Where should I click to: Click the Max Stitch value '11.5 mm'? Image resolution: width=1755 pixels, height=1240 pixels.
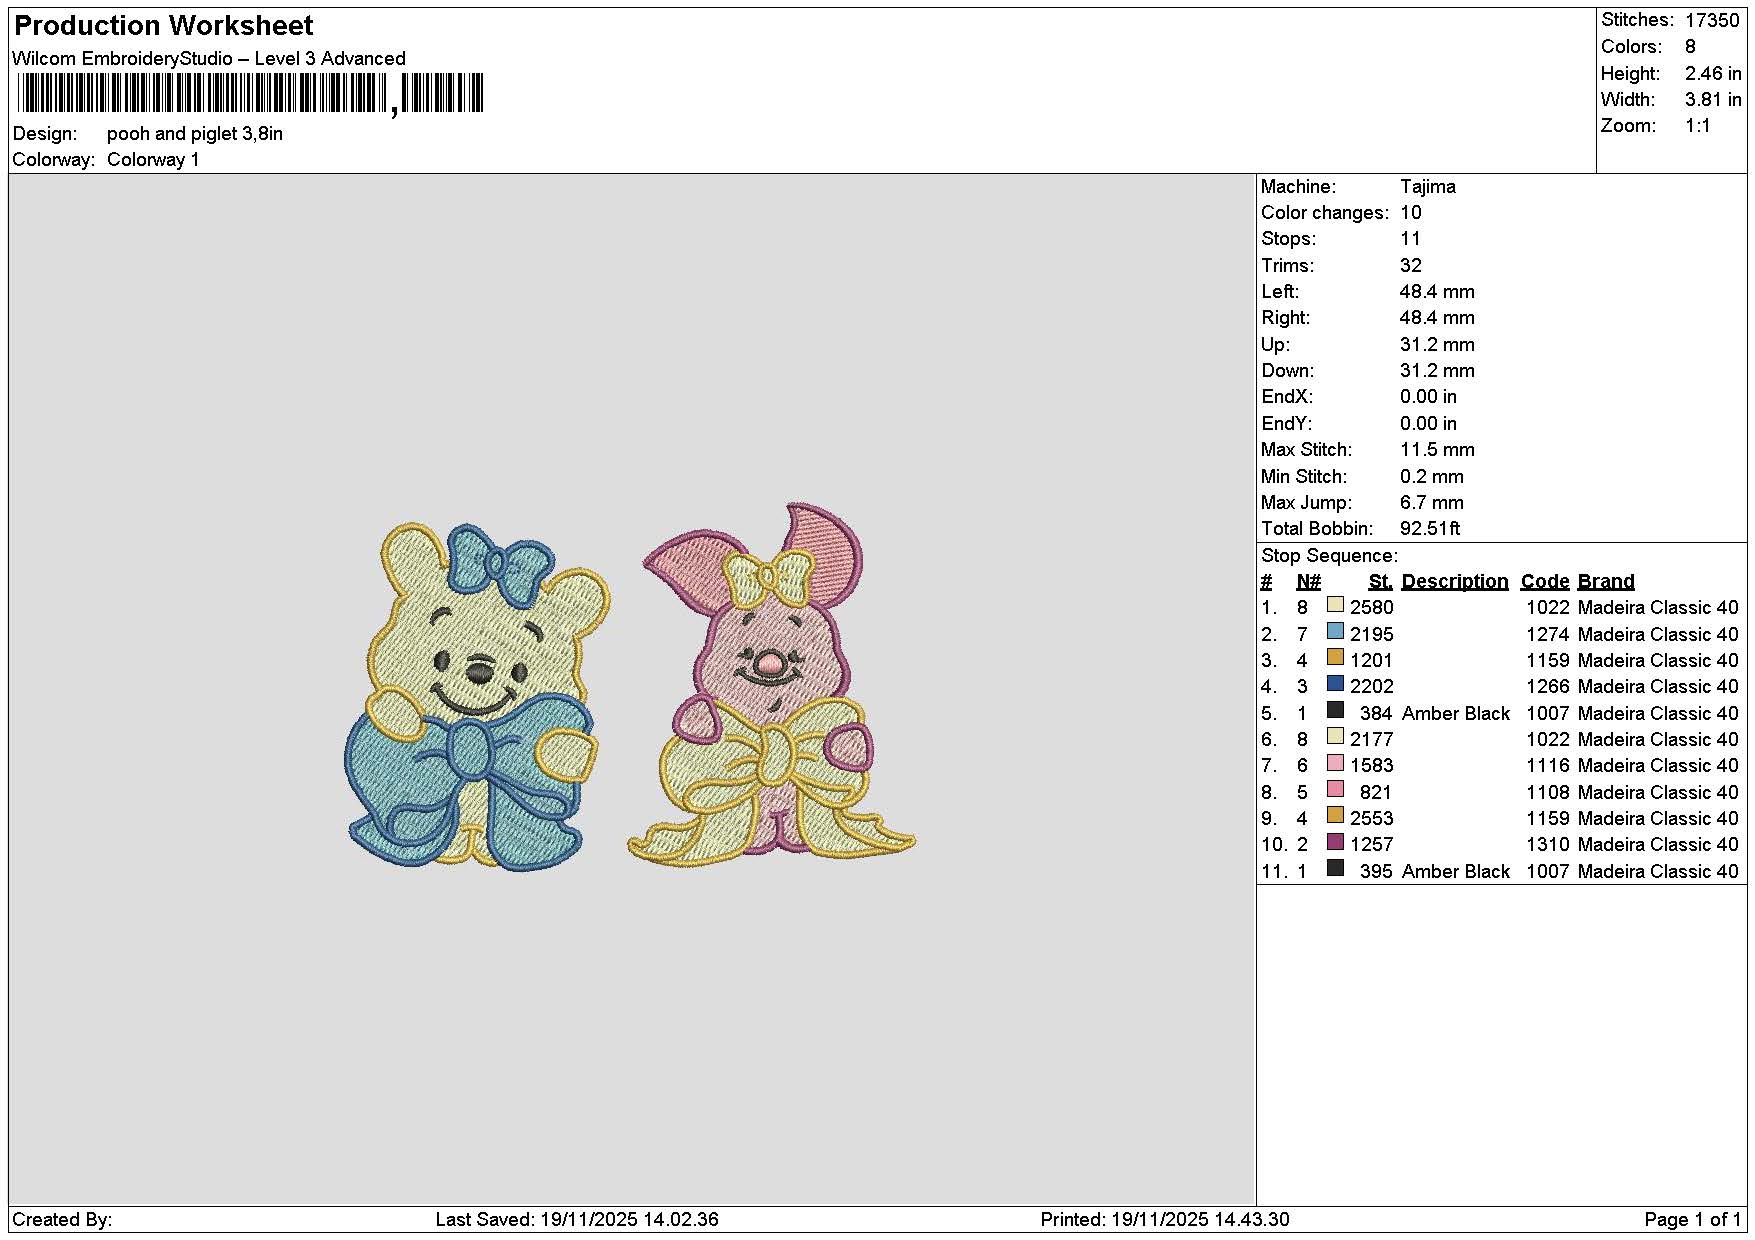click(x=1437, y=450)
